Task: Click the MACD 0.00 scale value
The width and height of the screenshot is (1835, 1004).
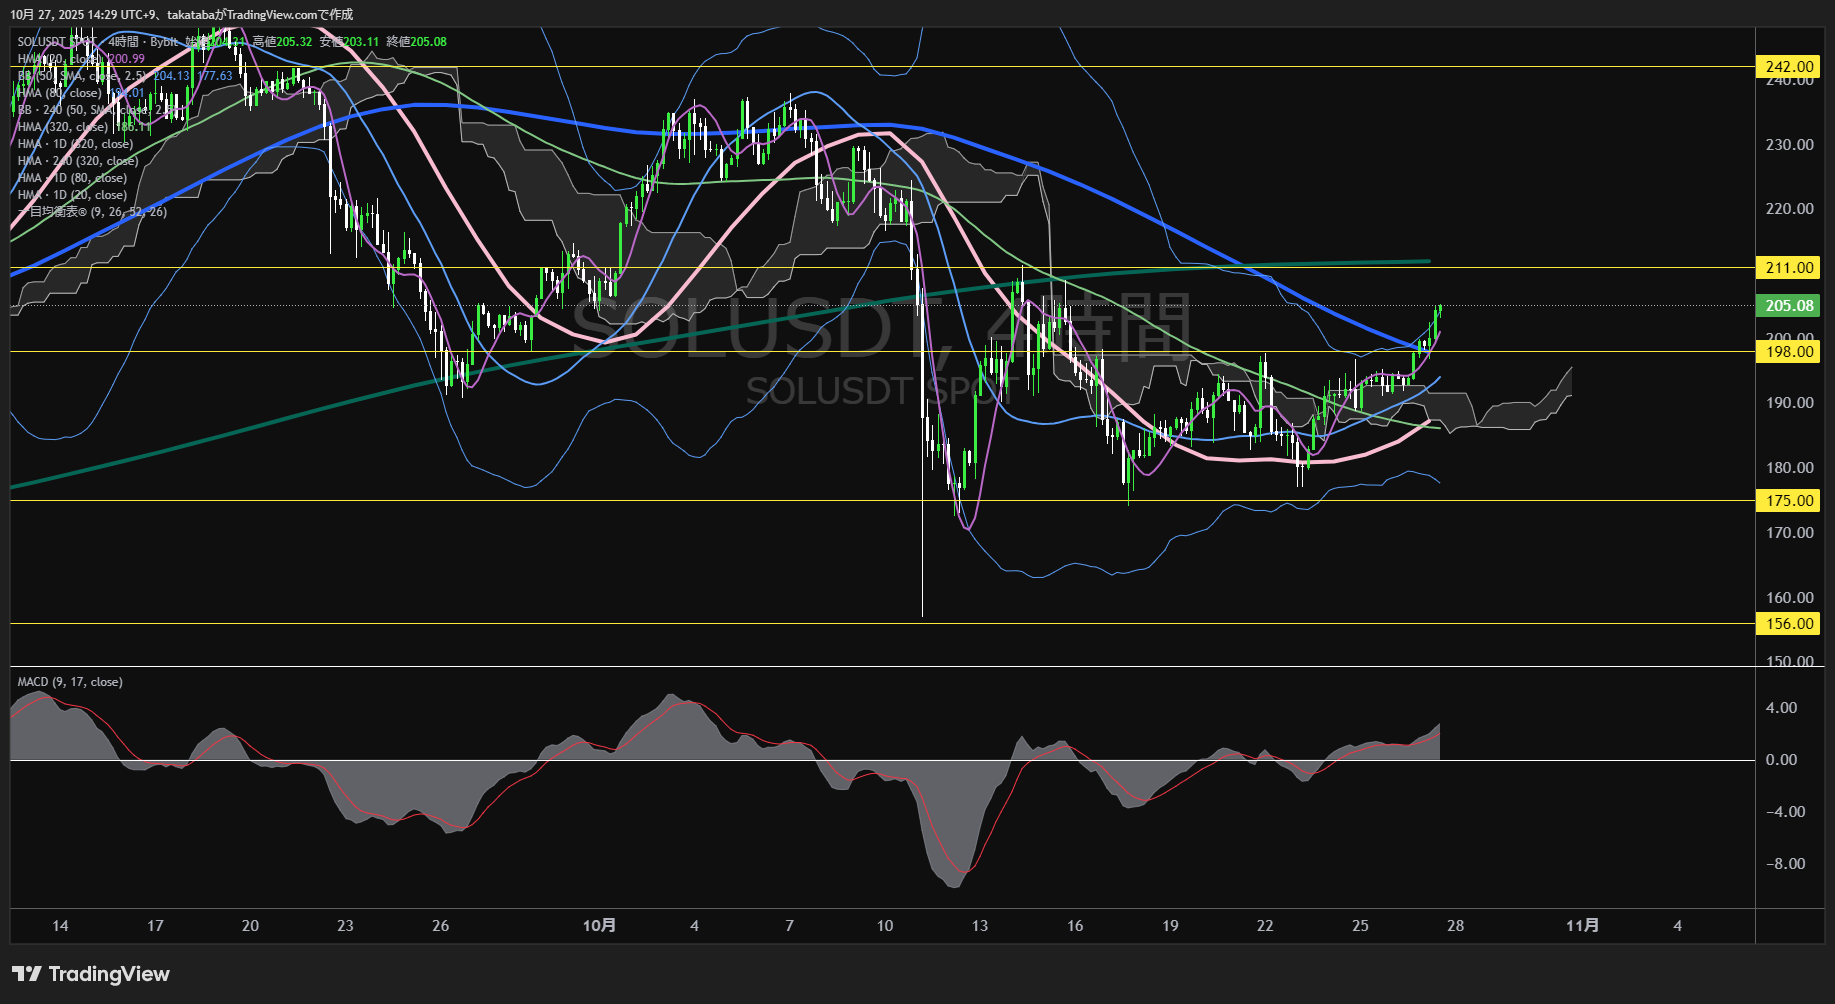Action: pos(1781,760)
